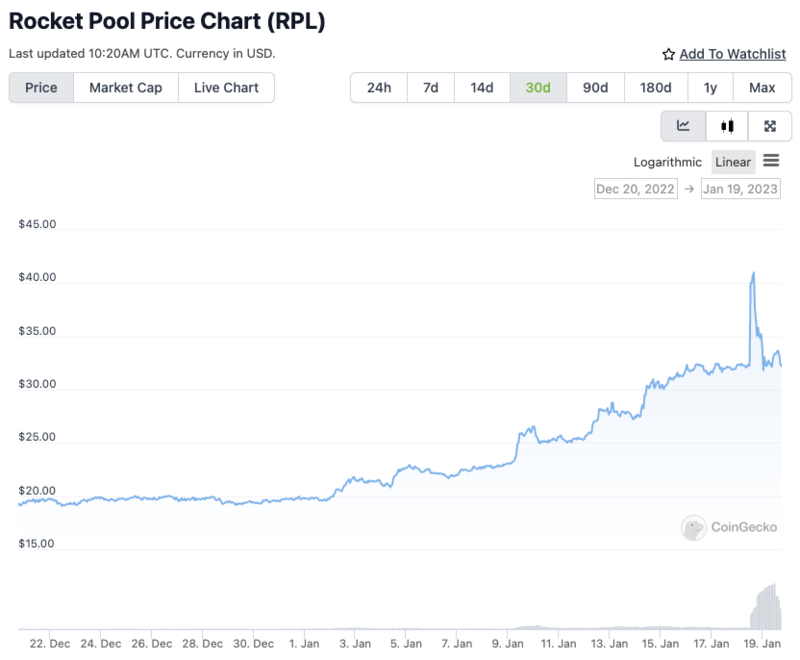Select the 7d time range
Screen dimensions: 800x660
click(430, 88)
